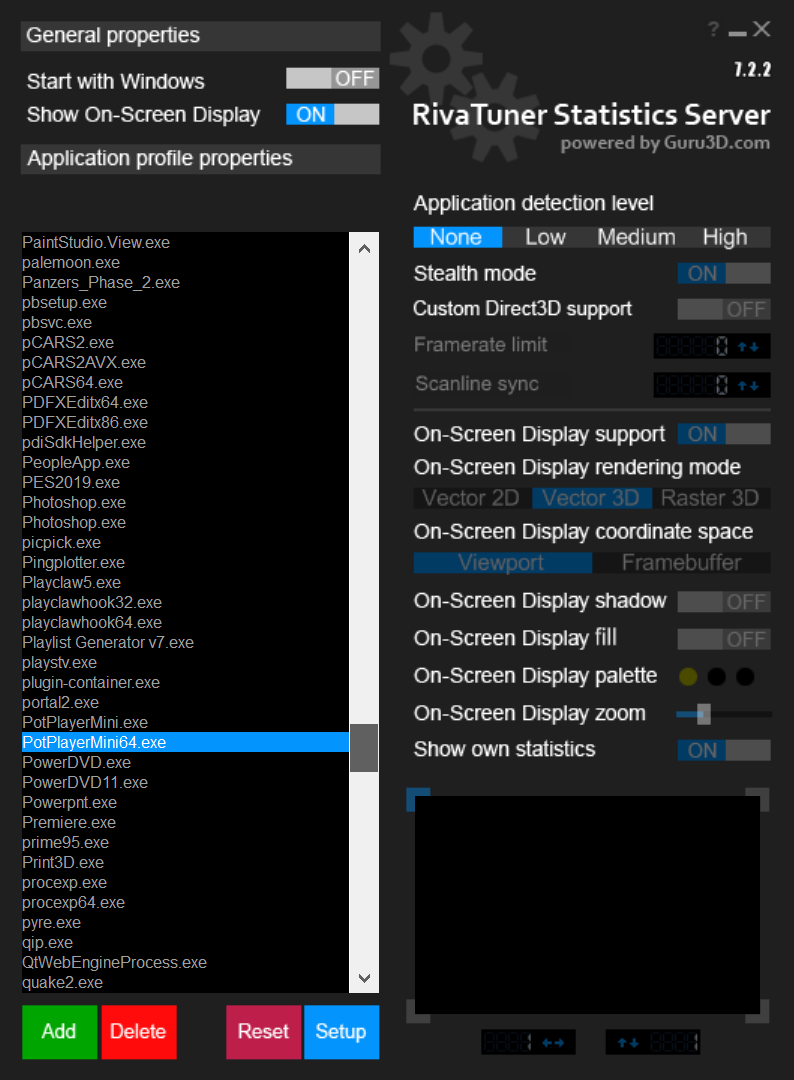
Task: Enable On-Screen Display shadow
Action: [724, 602]
